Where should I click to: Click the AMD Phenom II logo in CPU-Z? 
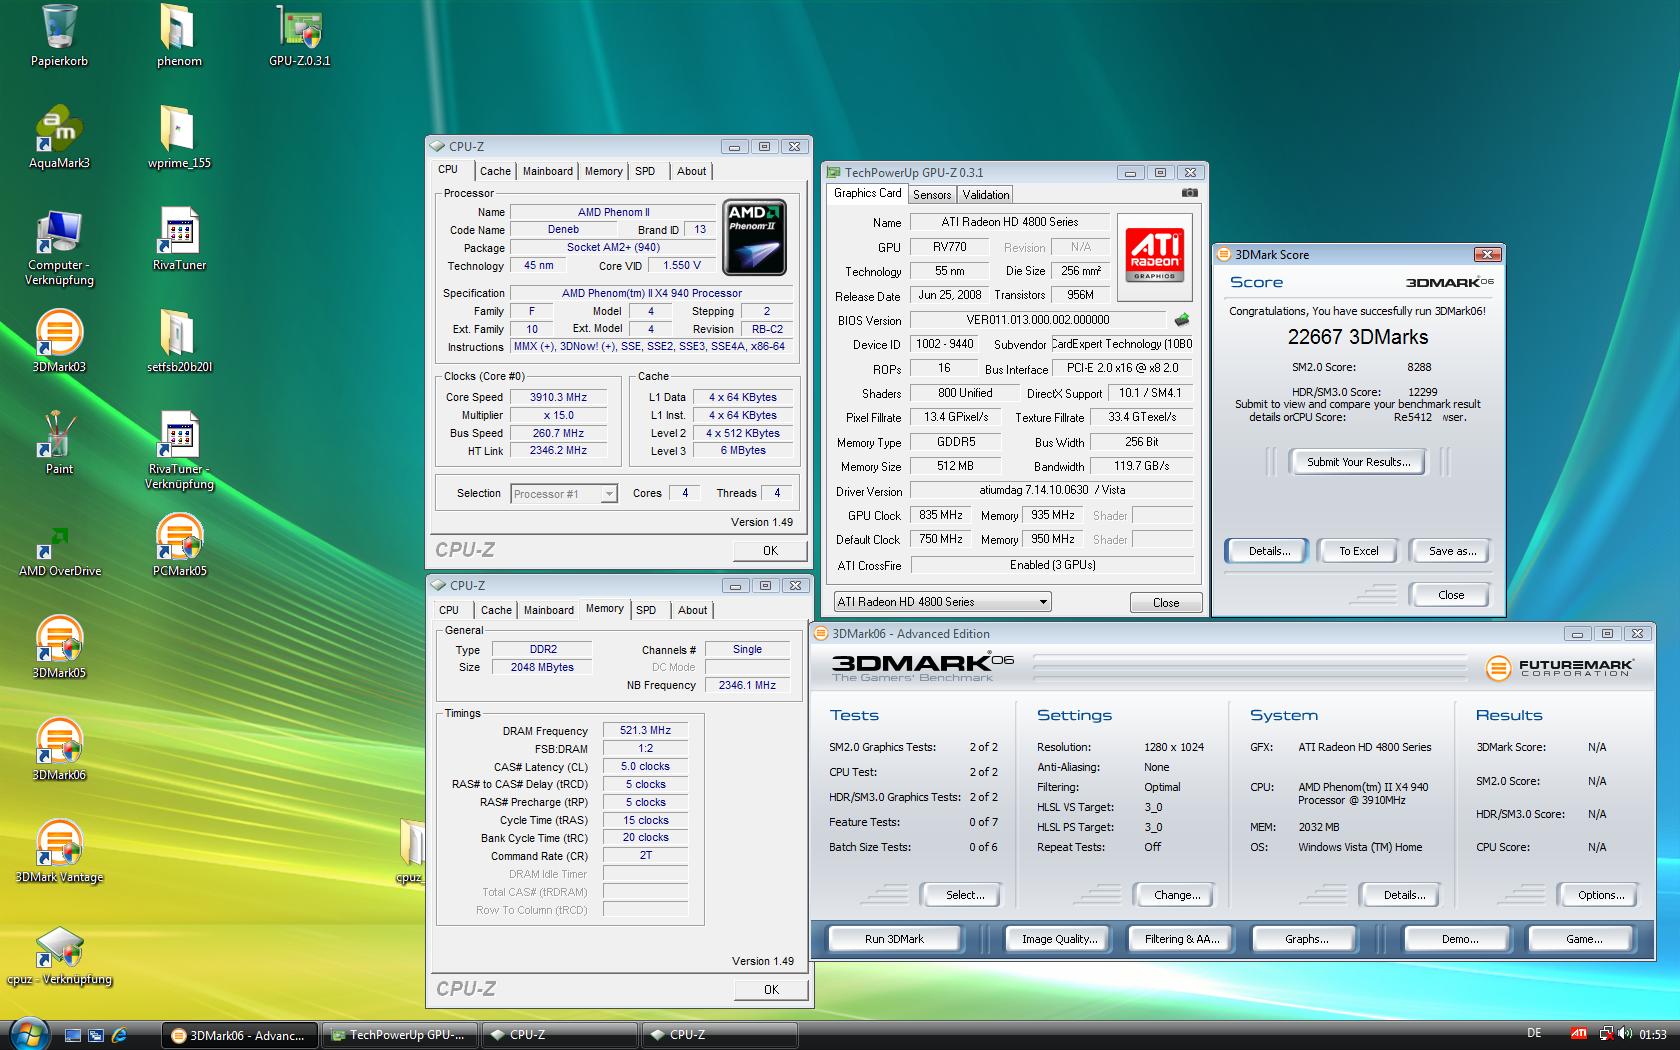click(755, 237)
